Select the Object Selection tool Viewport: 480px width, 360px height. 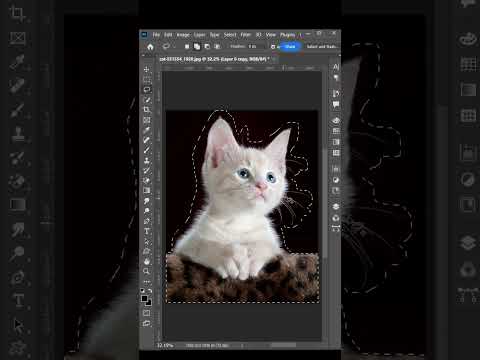pos(147,99)
